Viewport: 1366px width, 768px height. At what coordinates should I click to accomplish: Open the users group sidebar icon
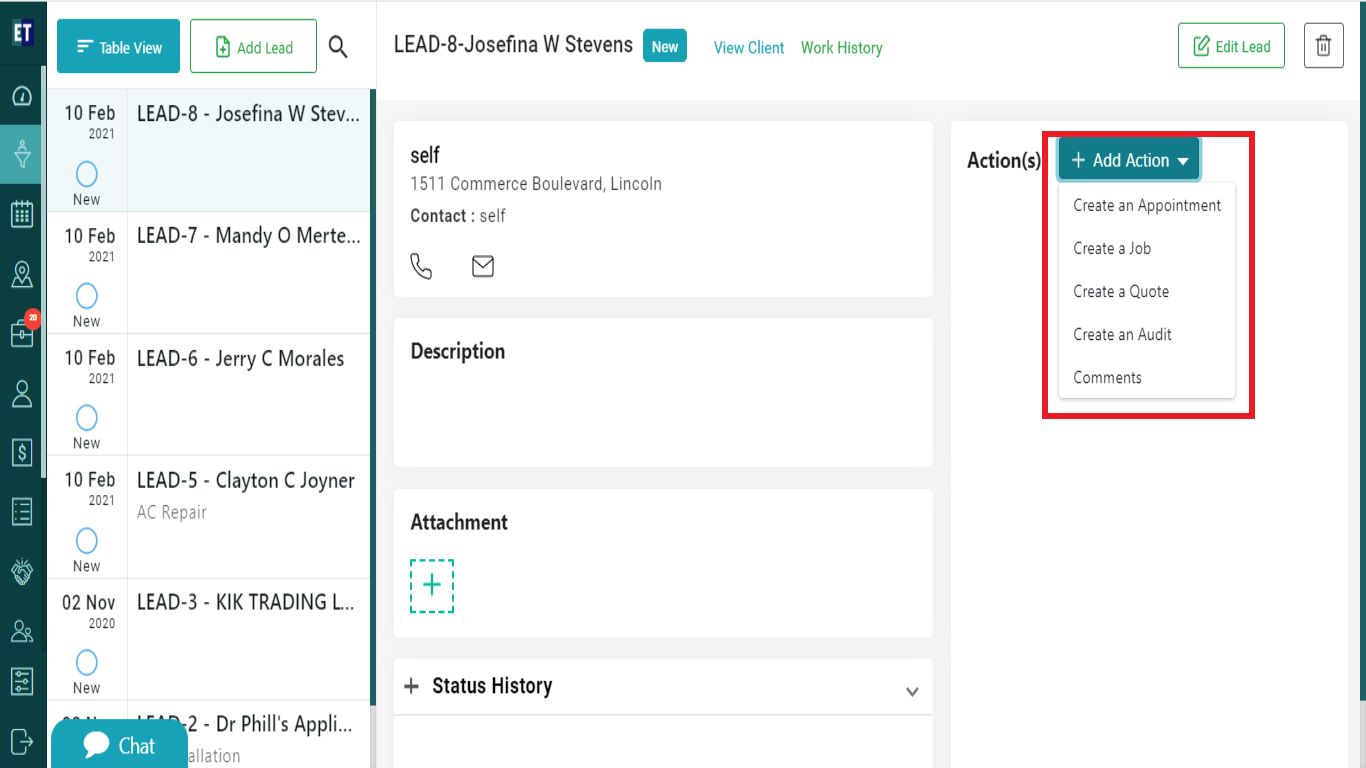(22, 631)
